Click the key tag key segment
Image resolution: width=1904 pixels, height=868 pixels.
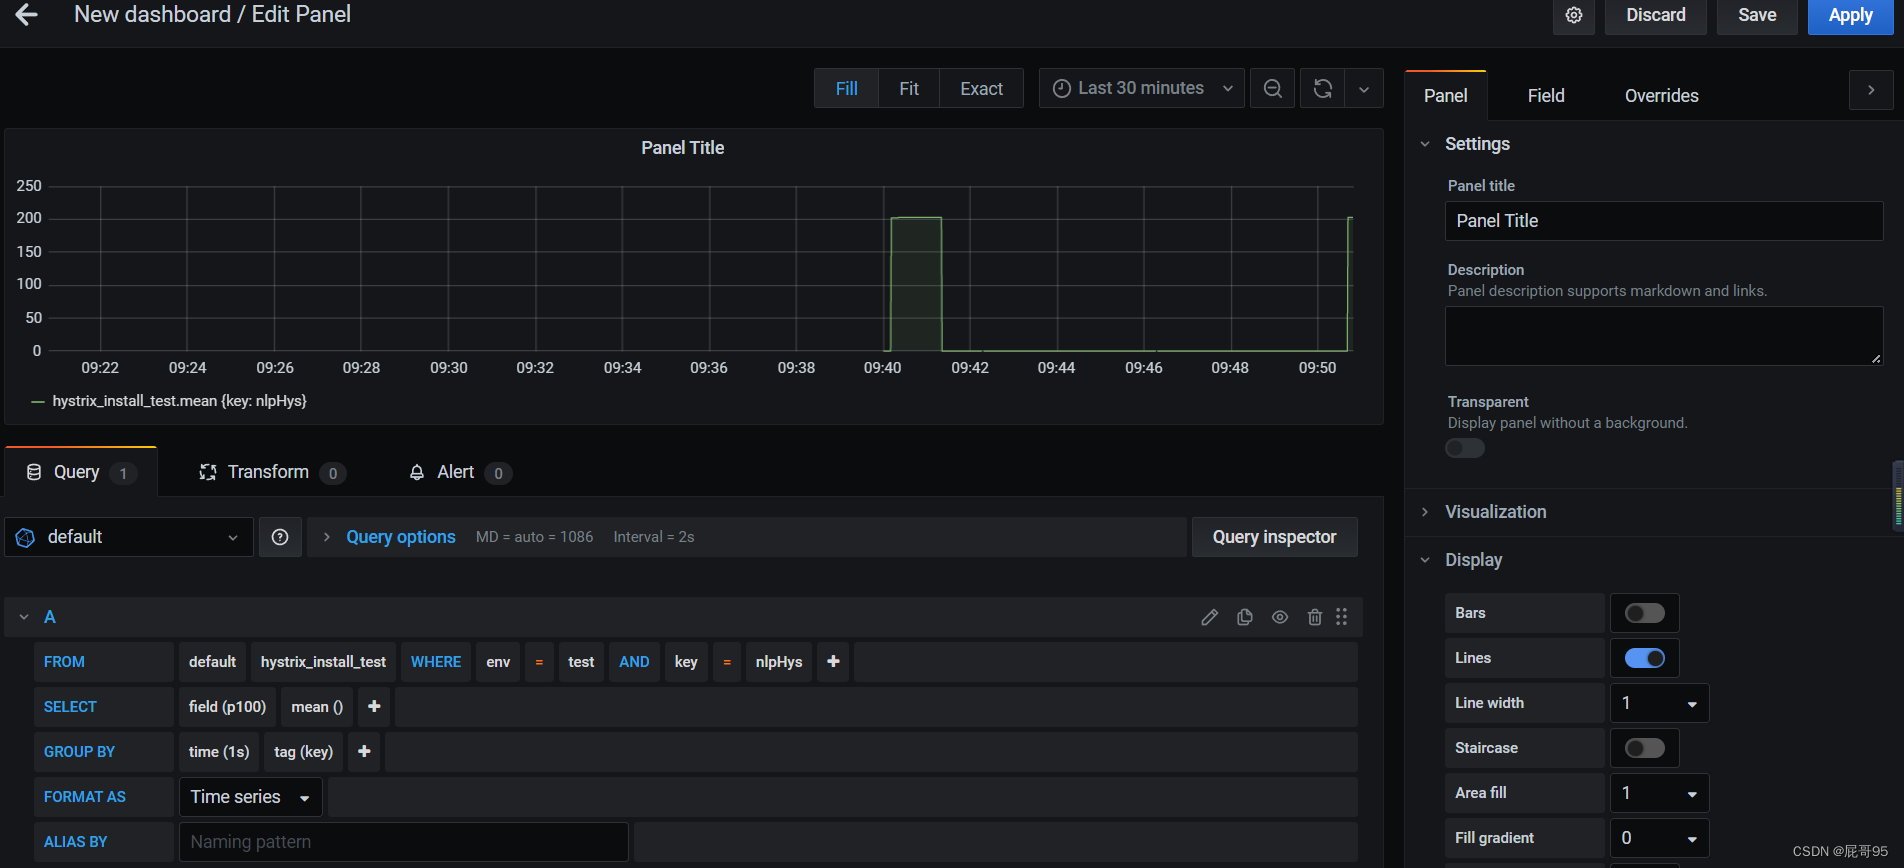pos(686,662)
